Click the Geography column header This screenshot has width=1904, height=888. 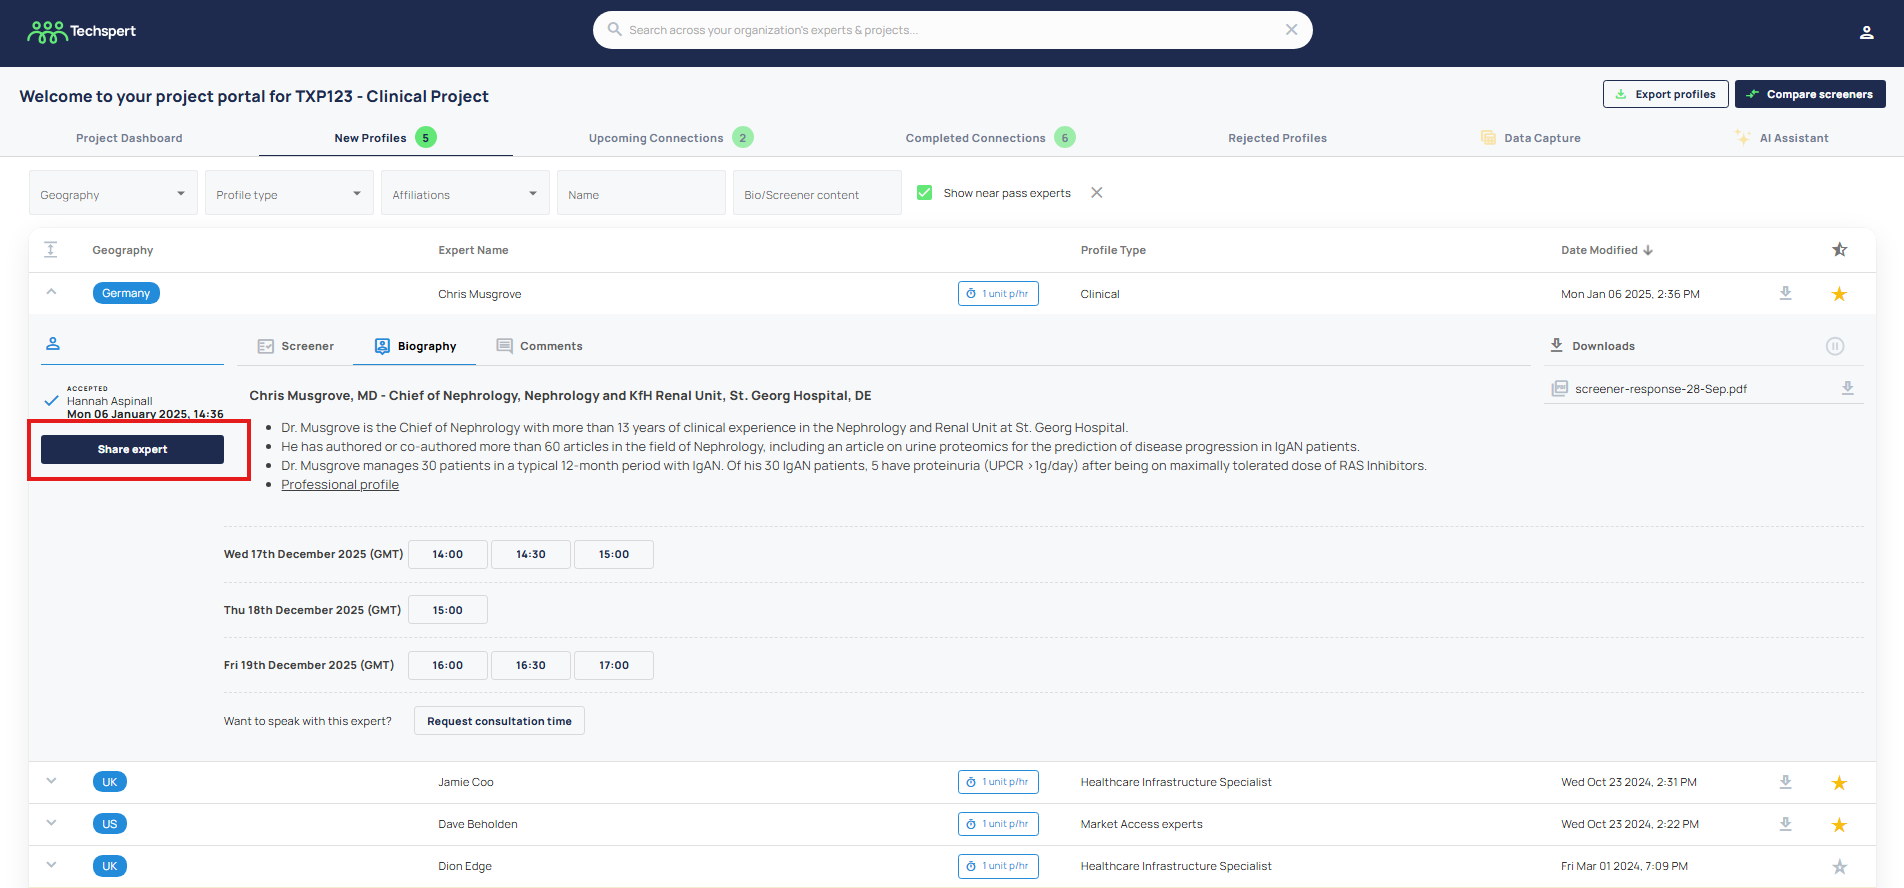tap(123, 250)
